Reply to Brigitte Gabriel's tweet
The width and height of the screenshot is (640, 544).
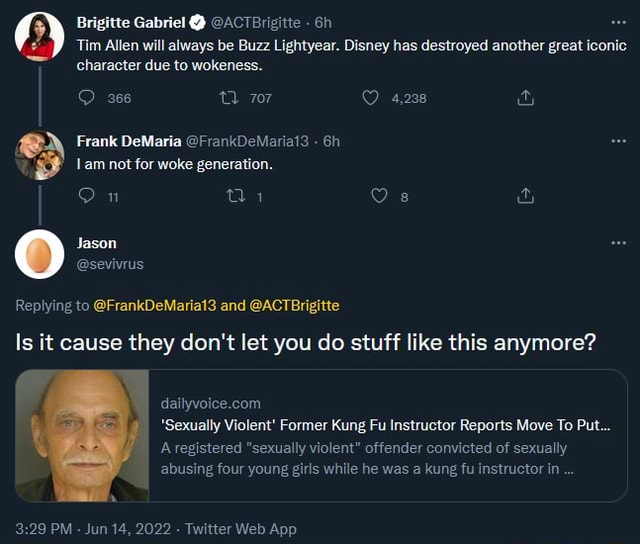coord(86,98)
